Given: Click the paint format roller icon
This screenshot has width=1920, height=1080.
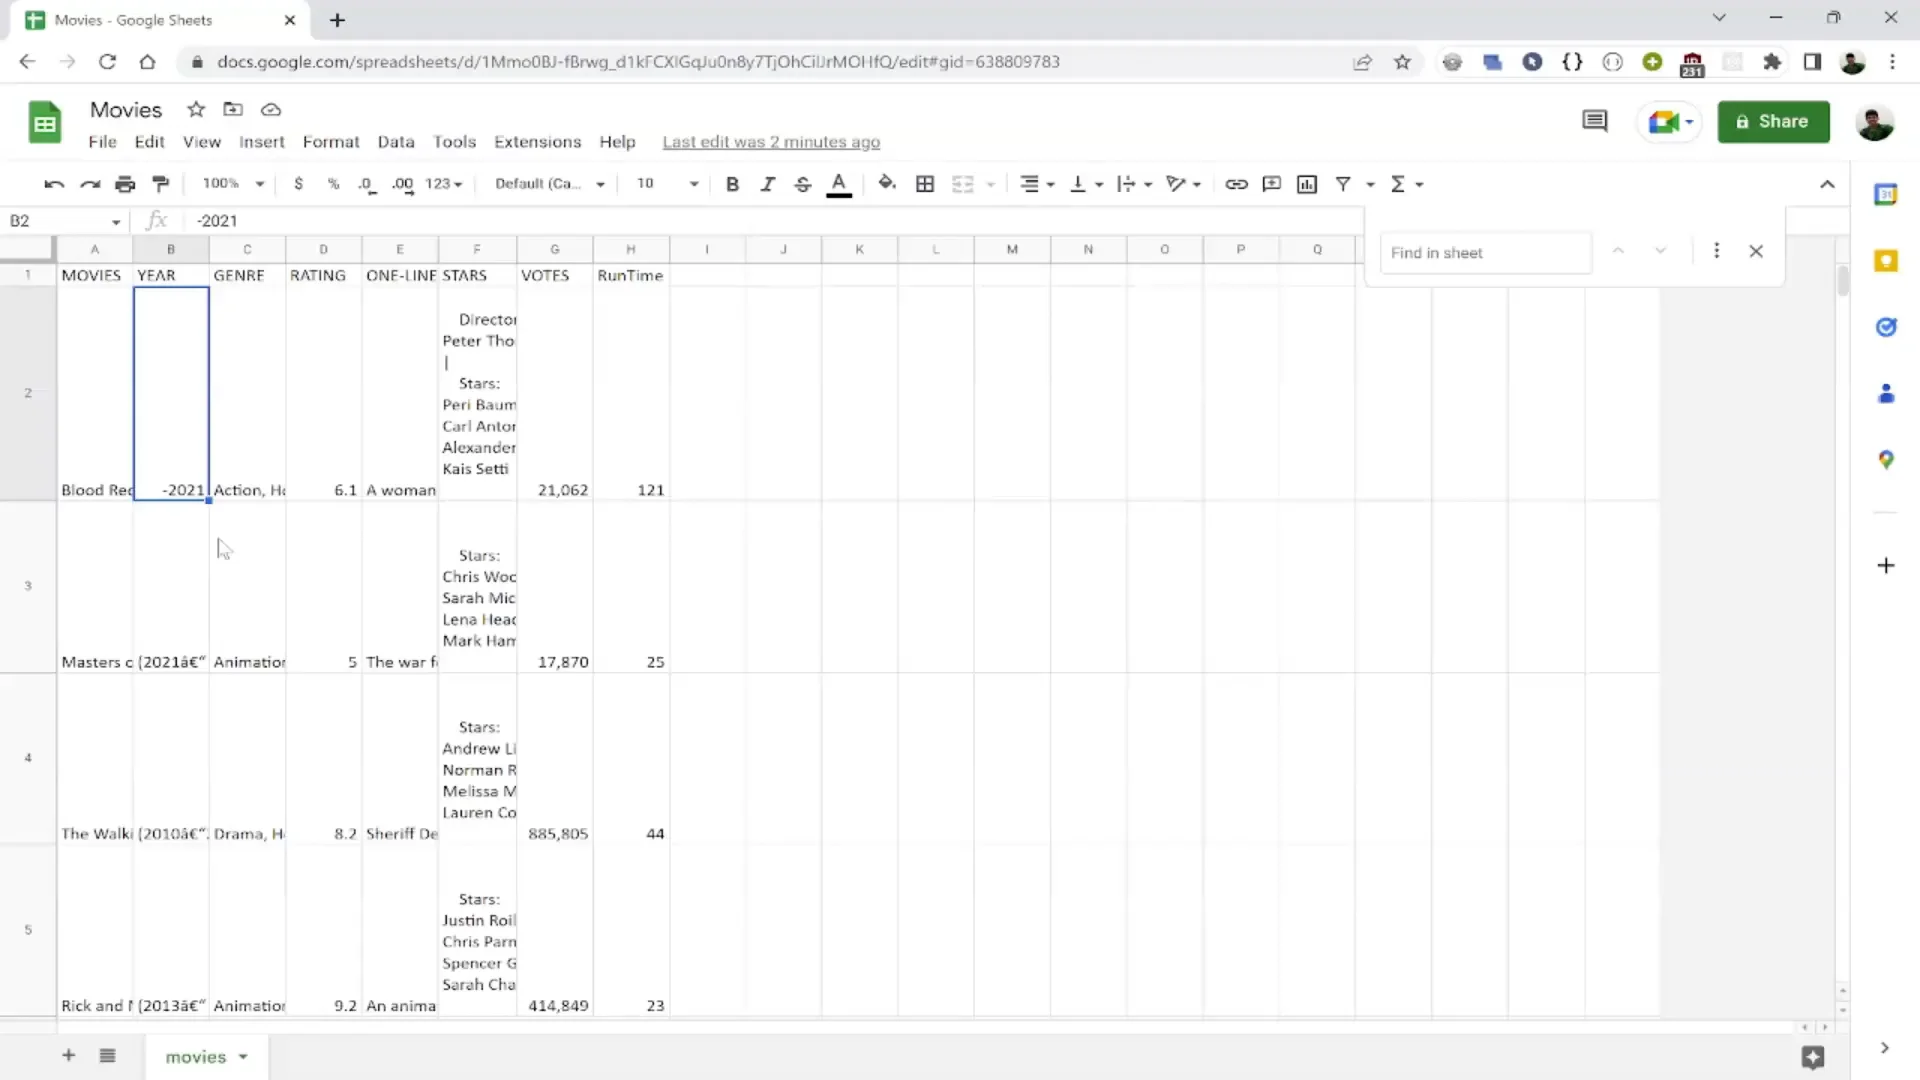Looking at the screenshot, I should 160,184.
